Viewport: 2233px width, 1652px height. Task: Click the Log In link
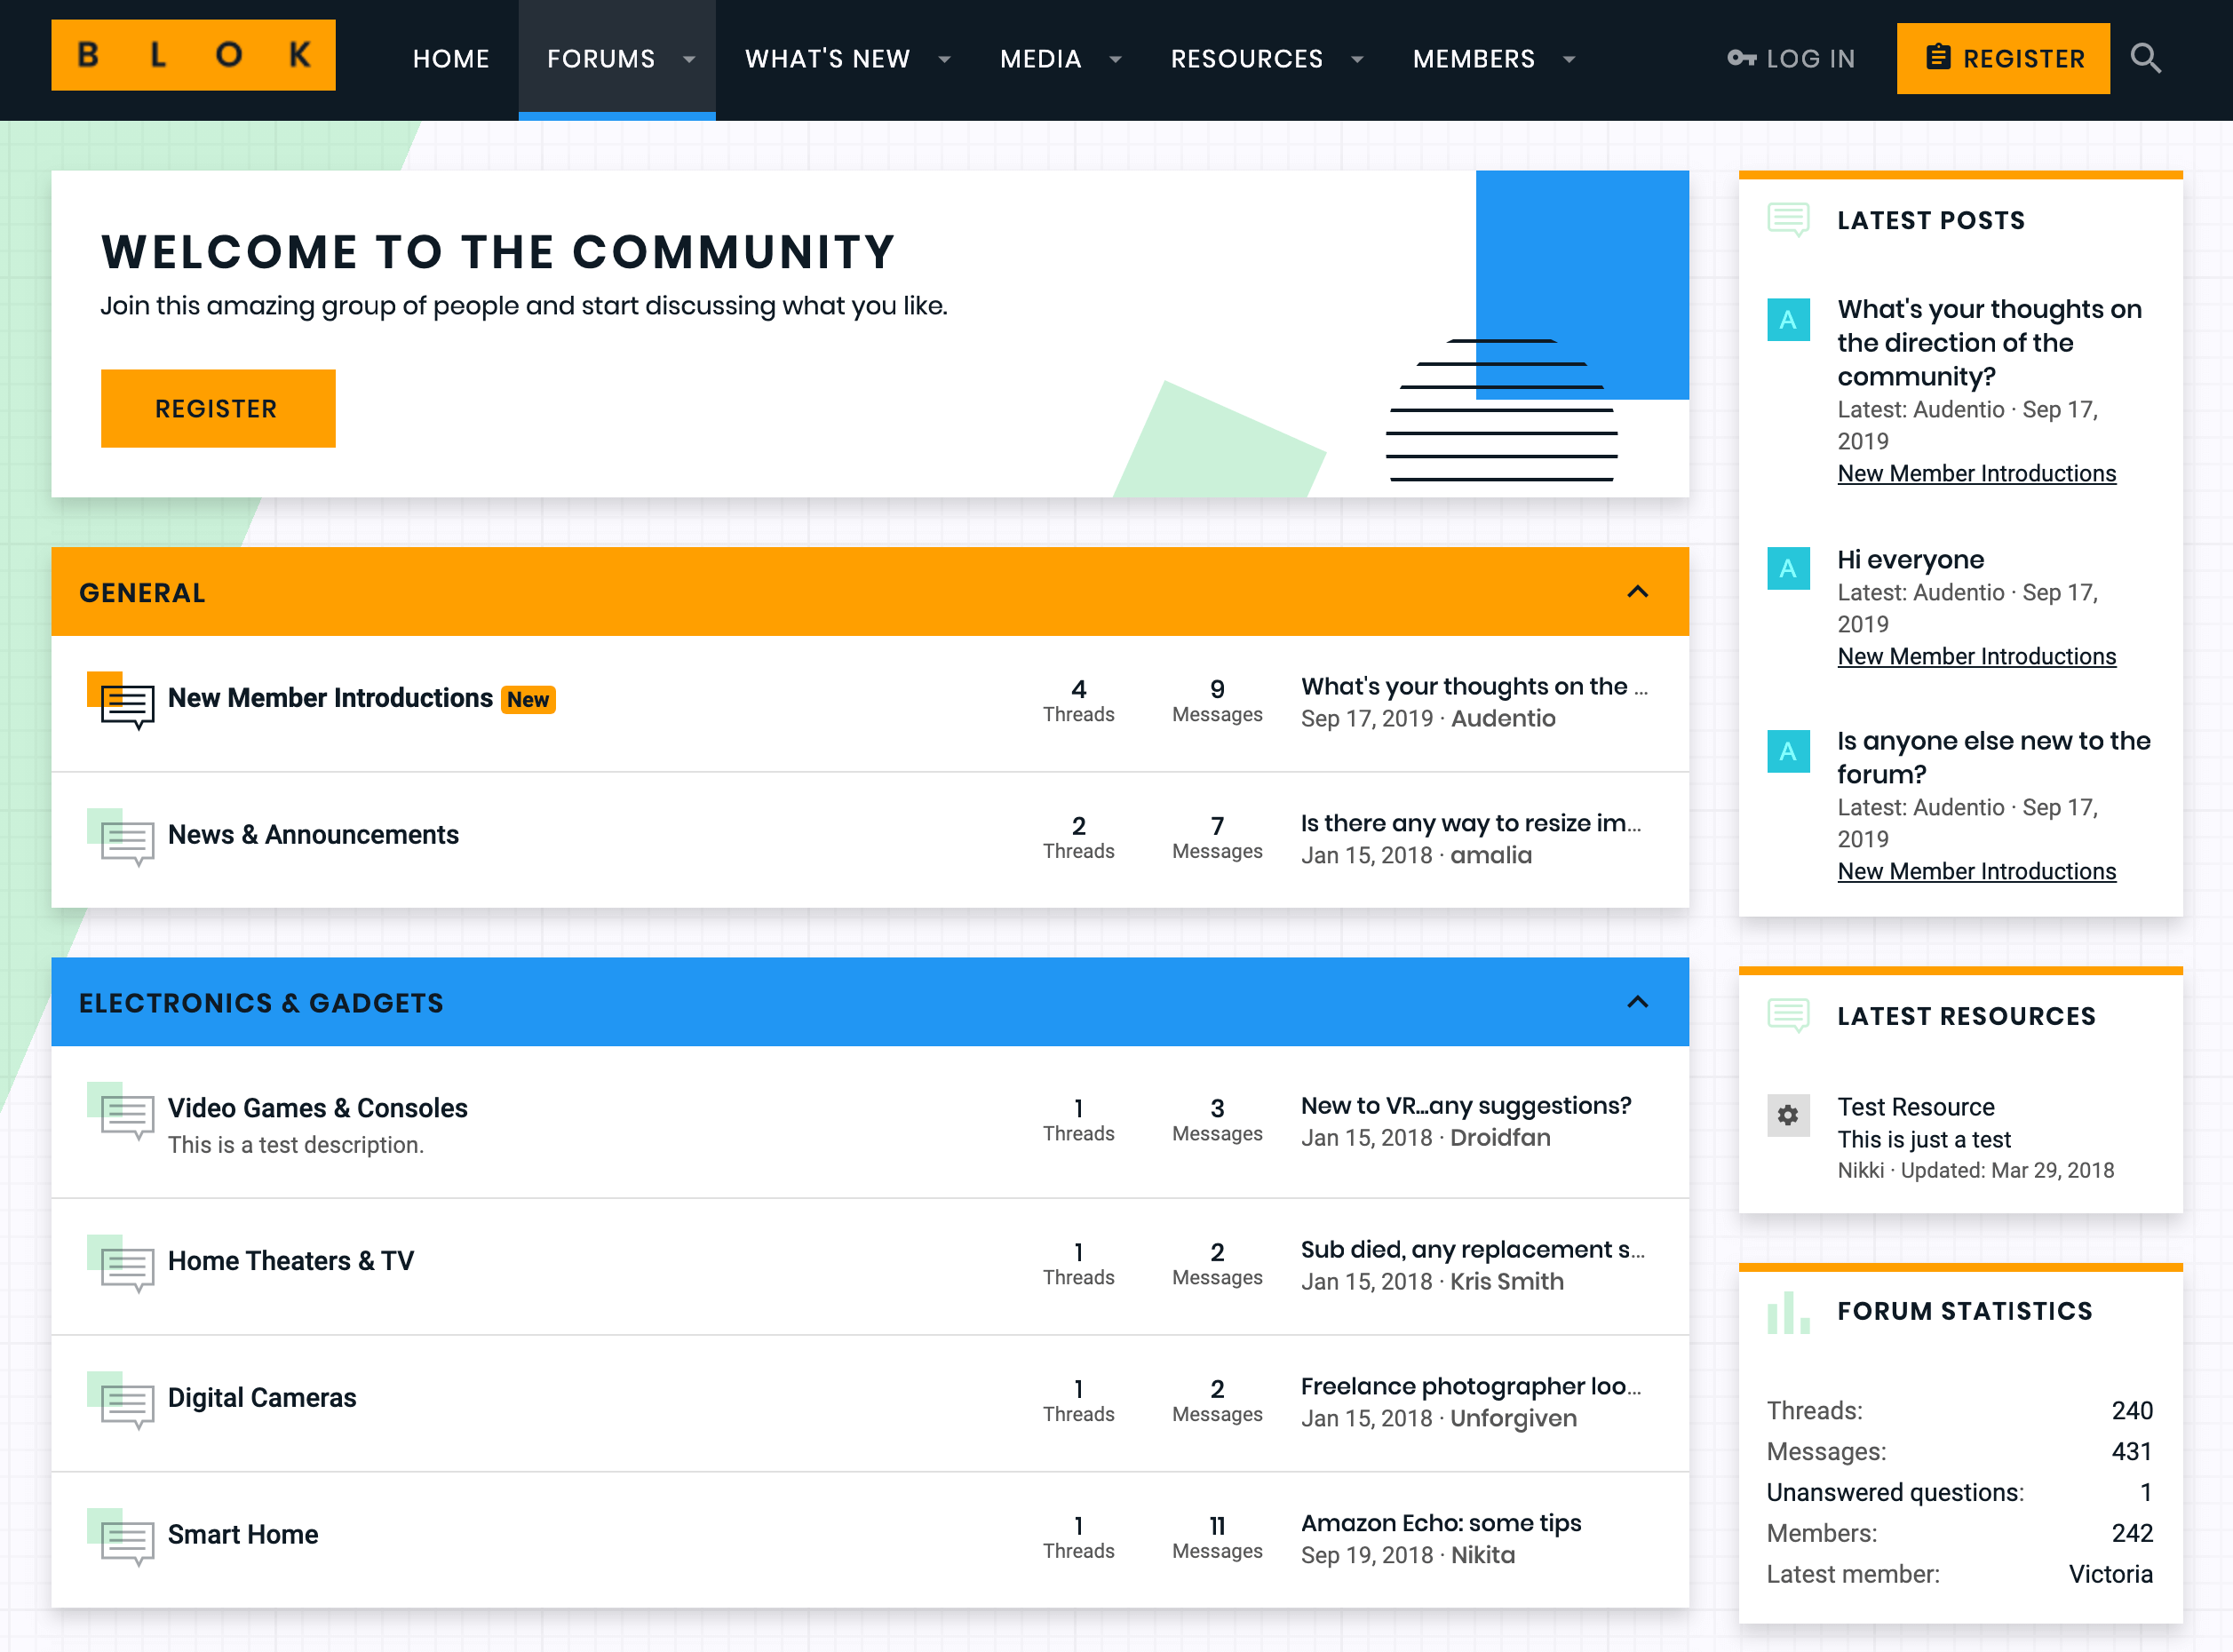click(1792, 59)
